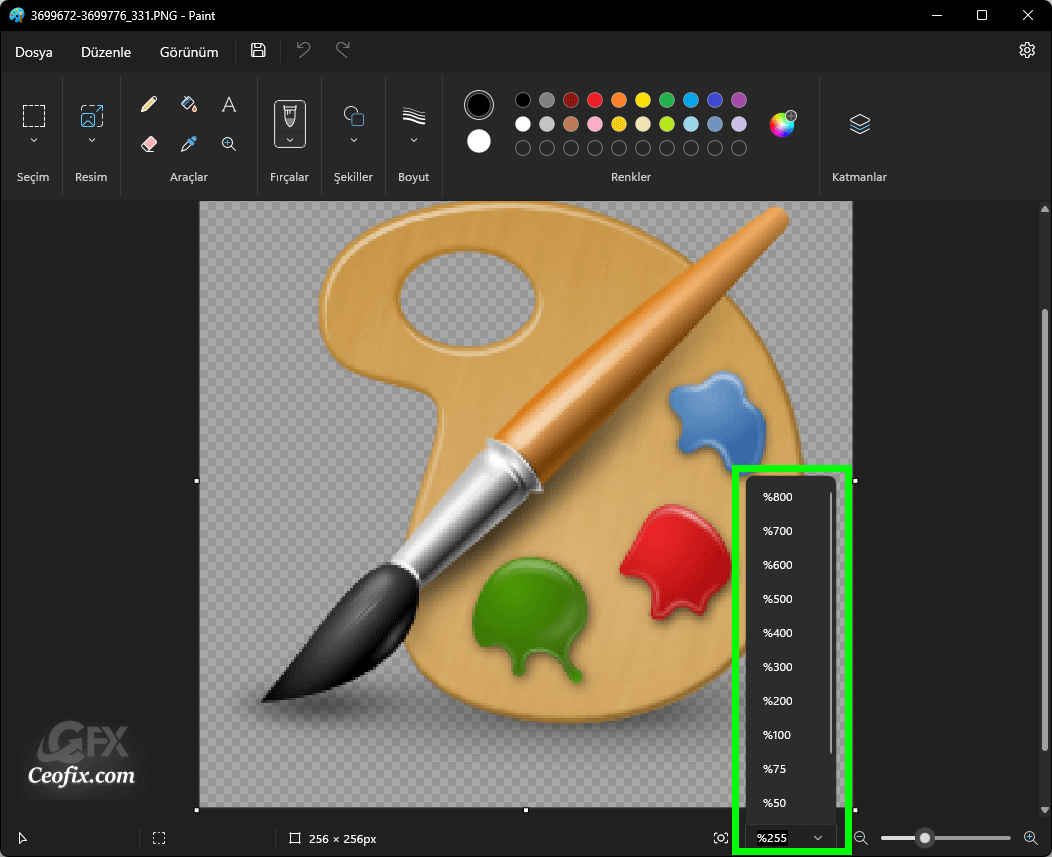
Task: Click the selection size icon in status bar
Action: (x=159, y=838)
